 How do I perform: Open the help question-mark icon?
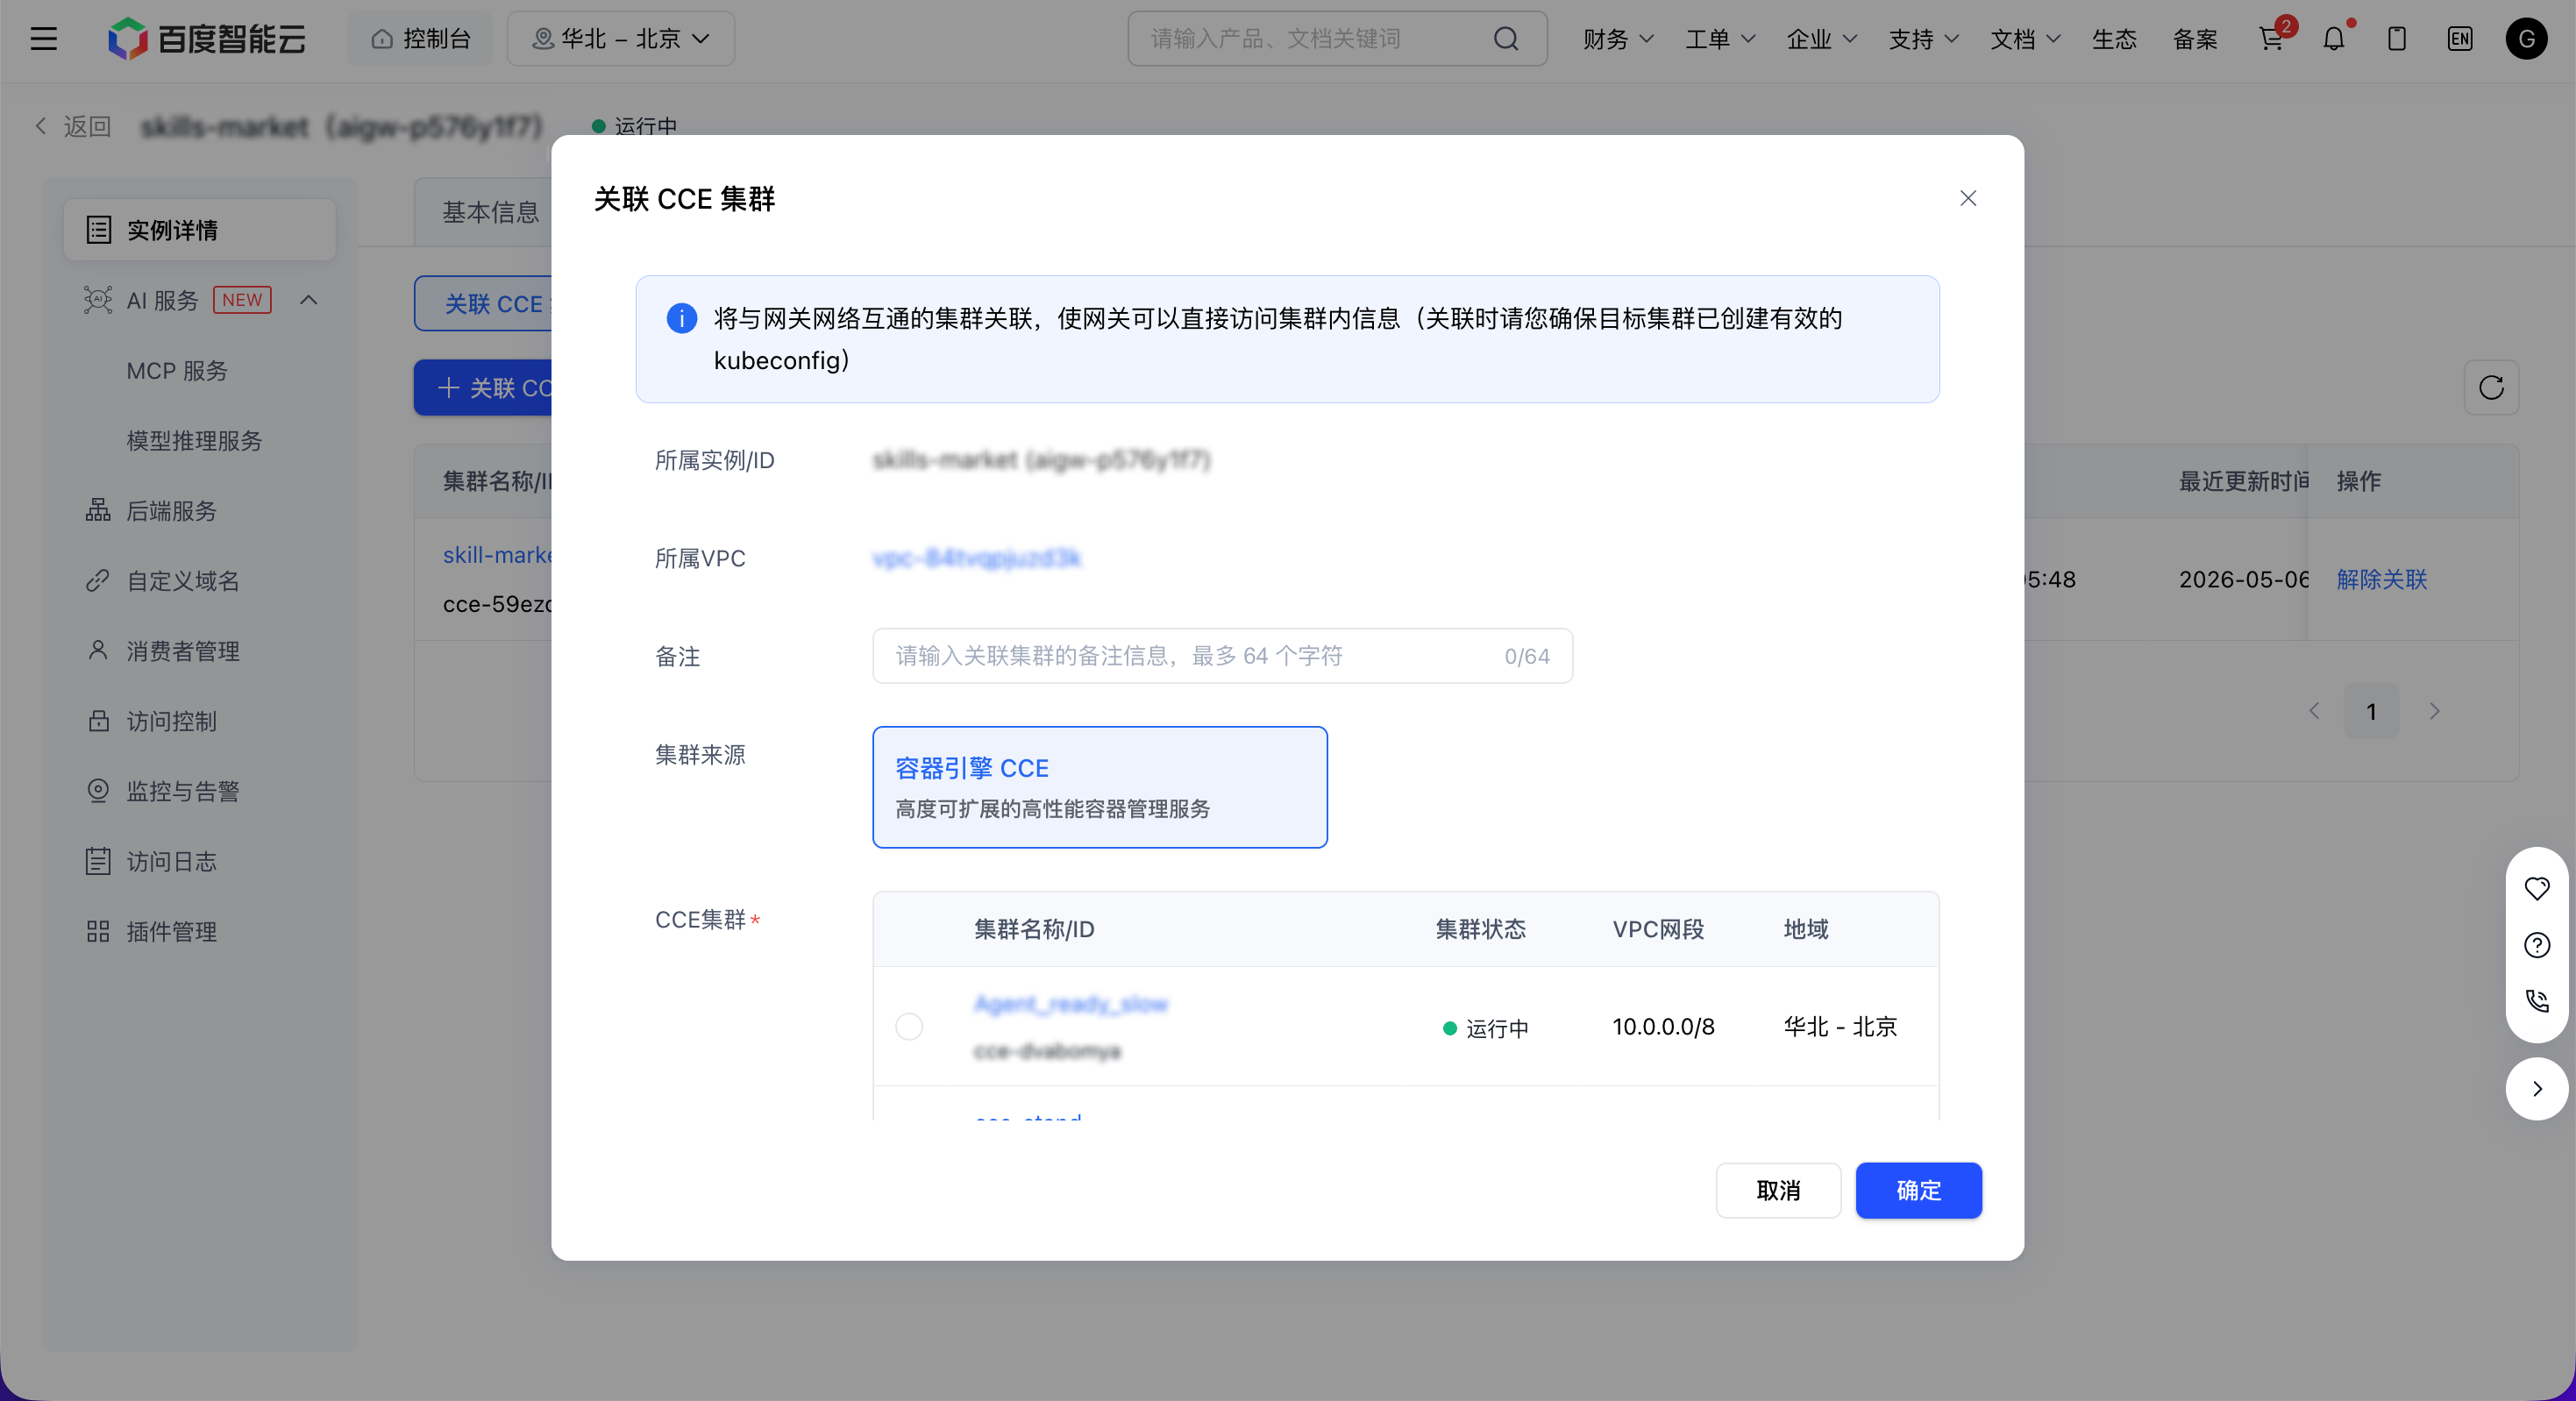pos(2537,945)
